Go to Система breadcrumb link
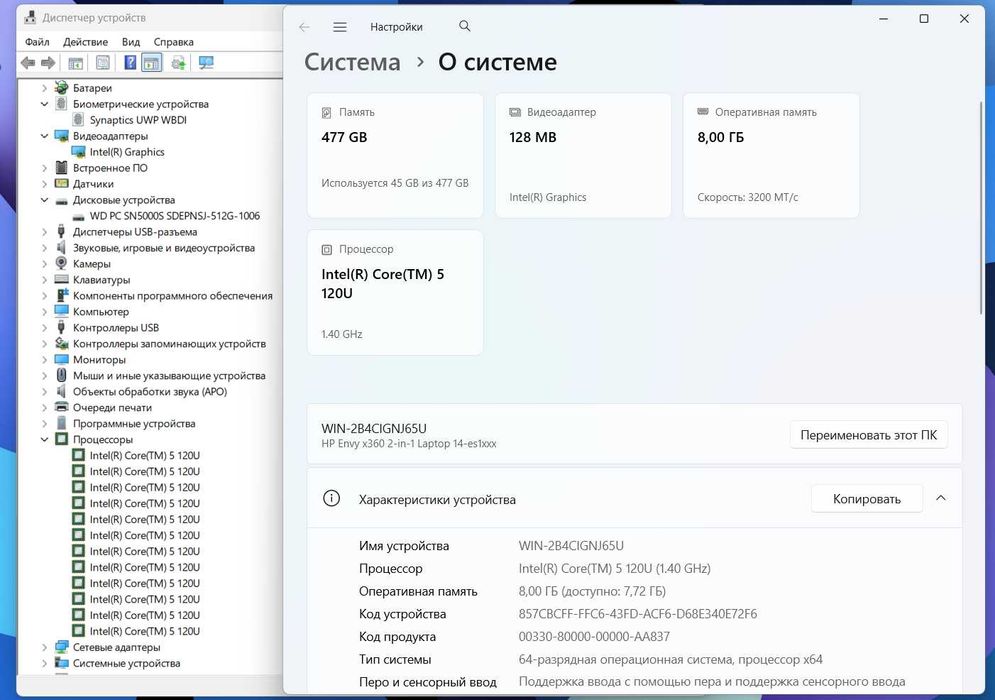The width and height of the screenshot is (995, 700). [x=352, y=62]
